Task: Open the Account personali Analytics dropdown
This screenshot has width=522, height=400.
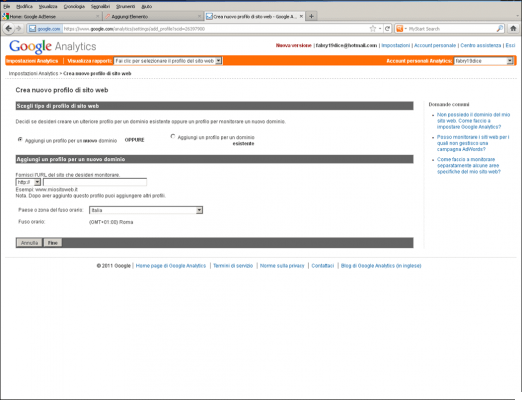Action: click(483, 61)
